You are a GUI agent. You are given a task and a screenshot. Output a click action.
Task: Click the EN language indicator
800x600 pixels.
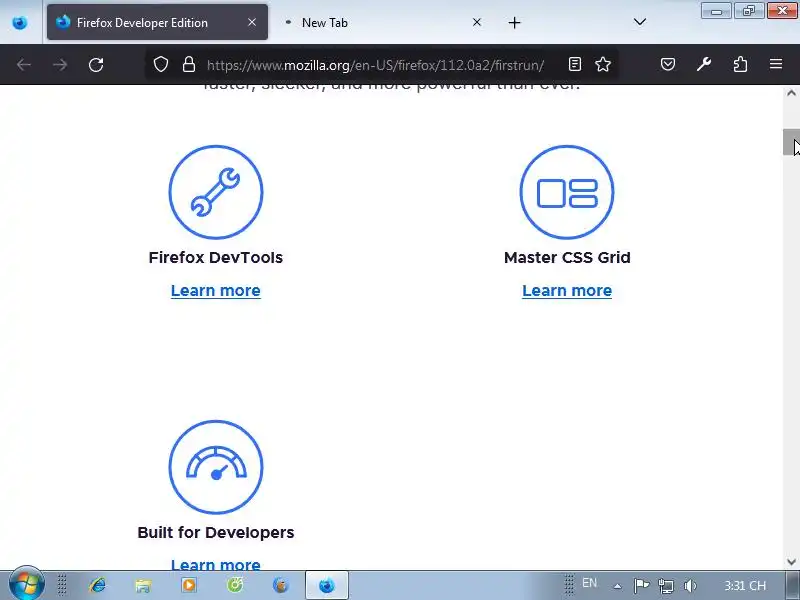(x=589, y=583)
